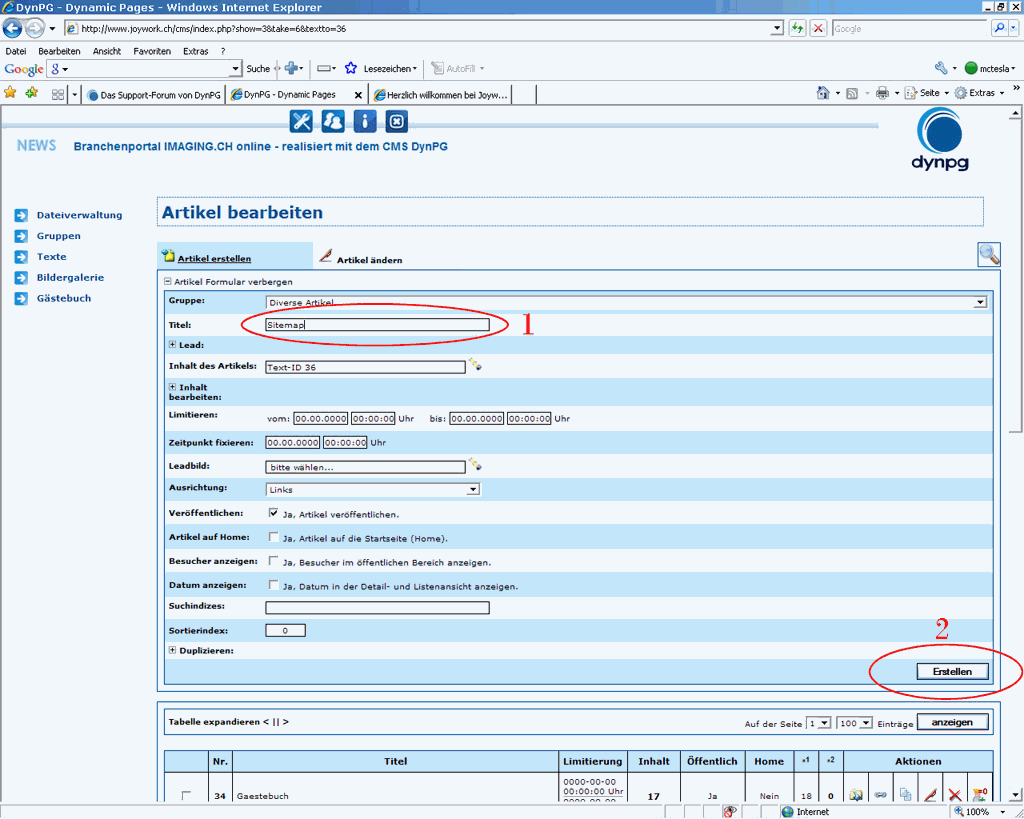
Task: Enable 'Artikel auf die Startseite' checkbox
Action: point(274,537)
